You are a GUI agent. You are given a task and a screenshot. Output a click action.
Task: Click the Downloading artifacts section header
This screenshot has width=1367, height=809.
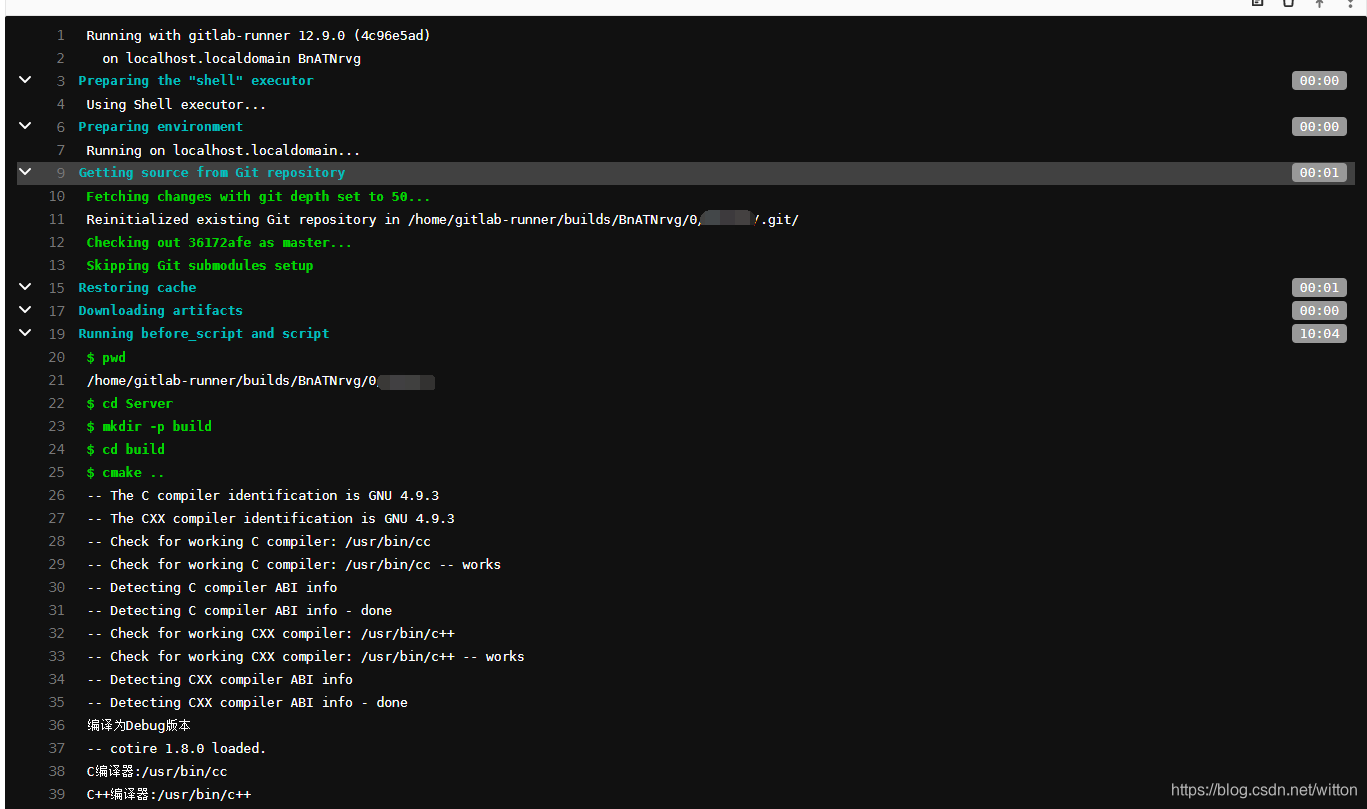pos(161,311)
